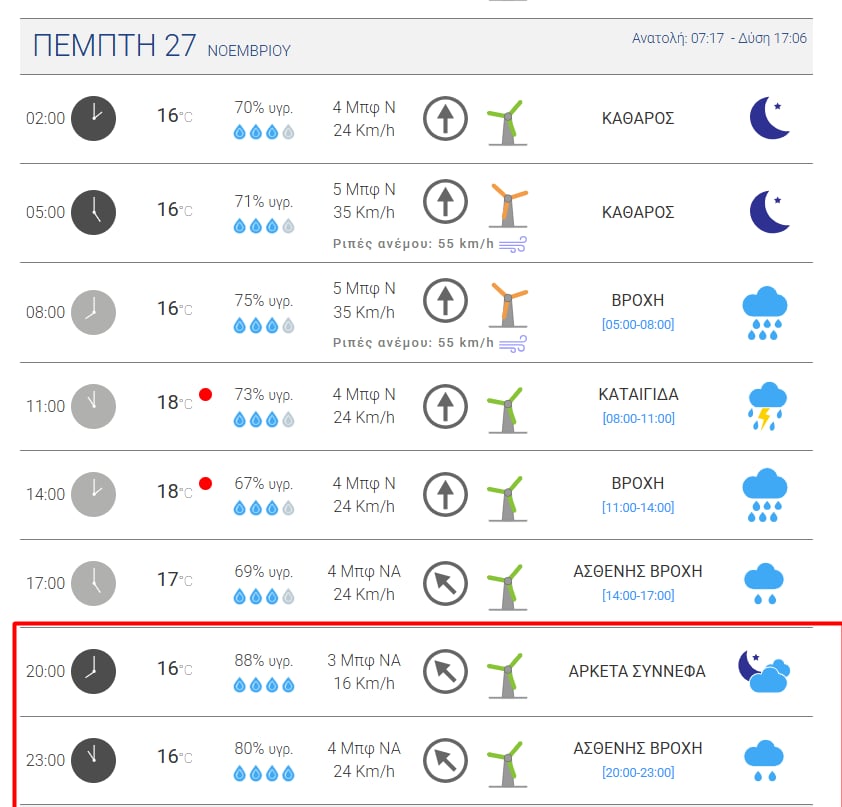The image size is (842, 807).
Task: Click the sunrise and sunset times text
Action: pos(719,38)
